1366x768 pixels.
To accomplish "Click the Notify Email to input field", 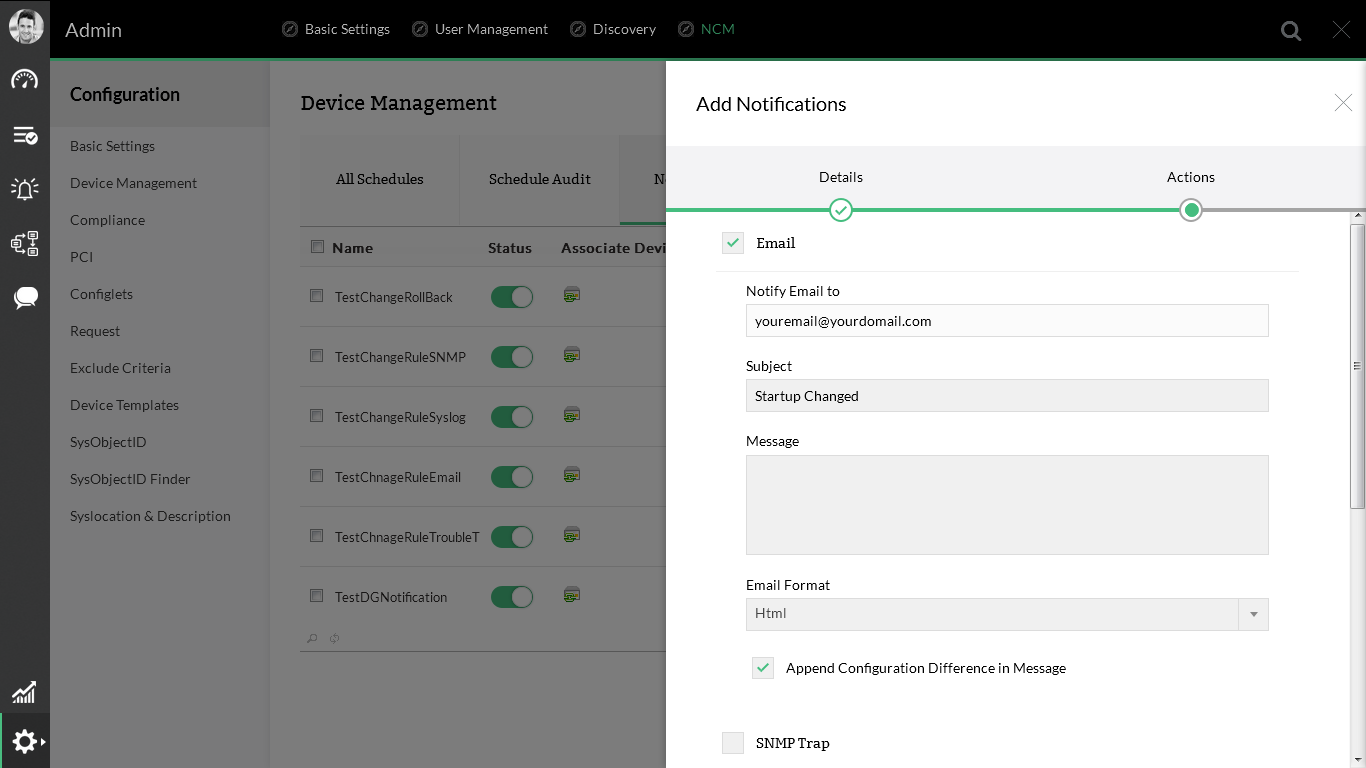I will (1007, 320).
